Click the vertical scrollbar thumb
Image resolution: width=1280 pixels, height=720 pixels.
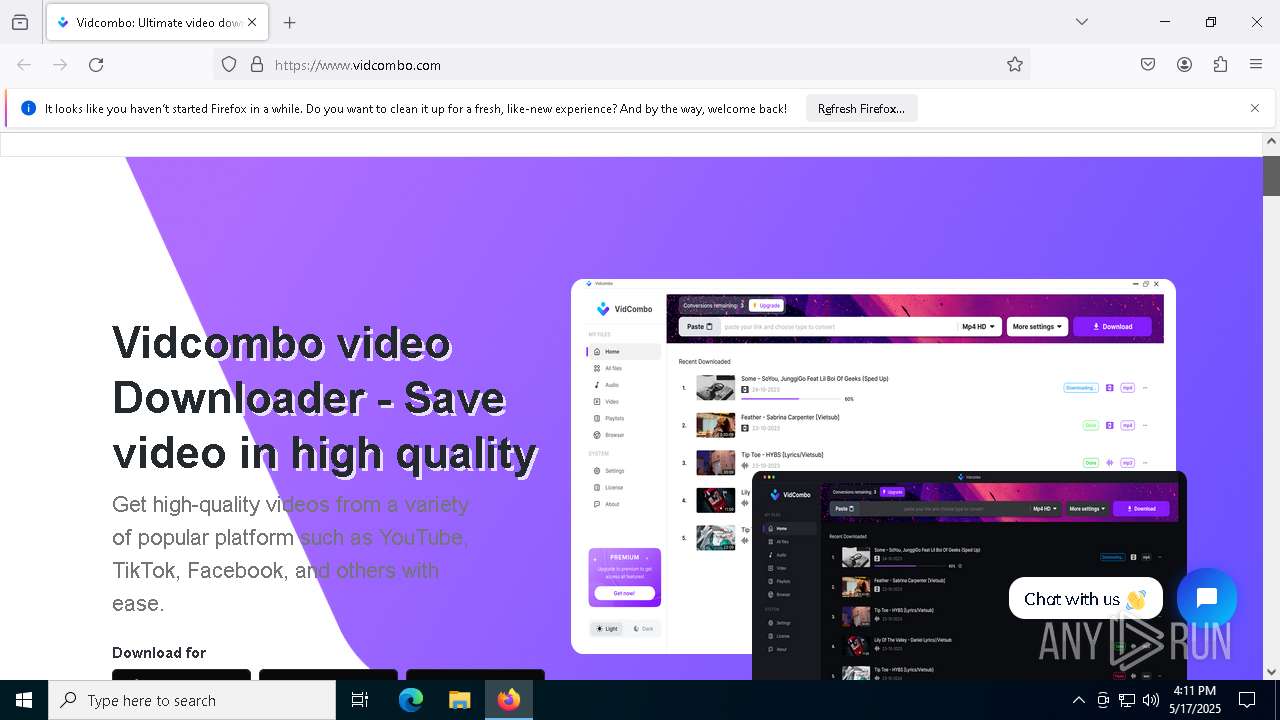[1271, 174]
